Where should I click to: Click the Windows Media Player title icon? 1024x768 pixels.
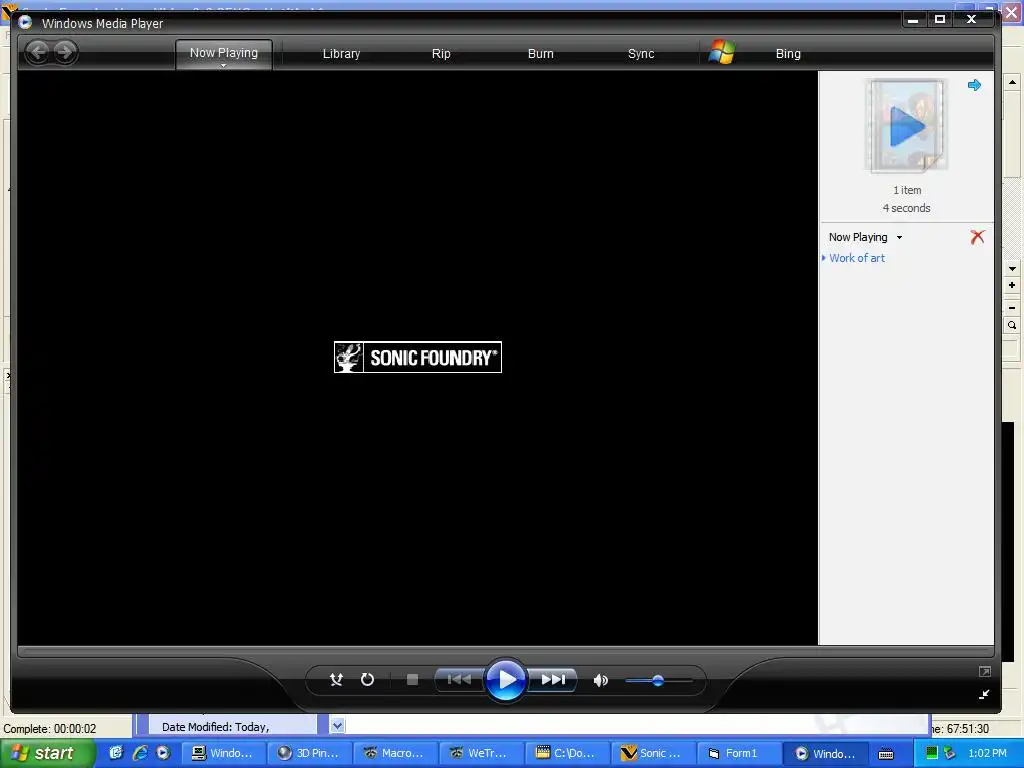point(25,22)
